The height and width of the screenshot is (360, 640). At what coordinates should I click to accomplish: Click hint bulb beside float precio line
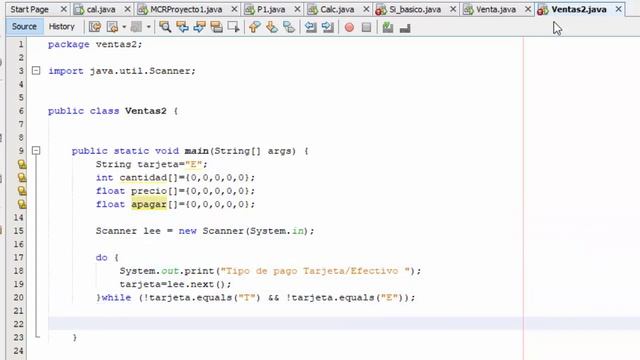pyautogui.click(x=22, y=191)
